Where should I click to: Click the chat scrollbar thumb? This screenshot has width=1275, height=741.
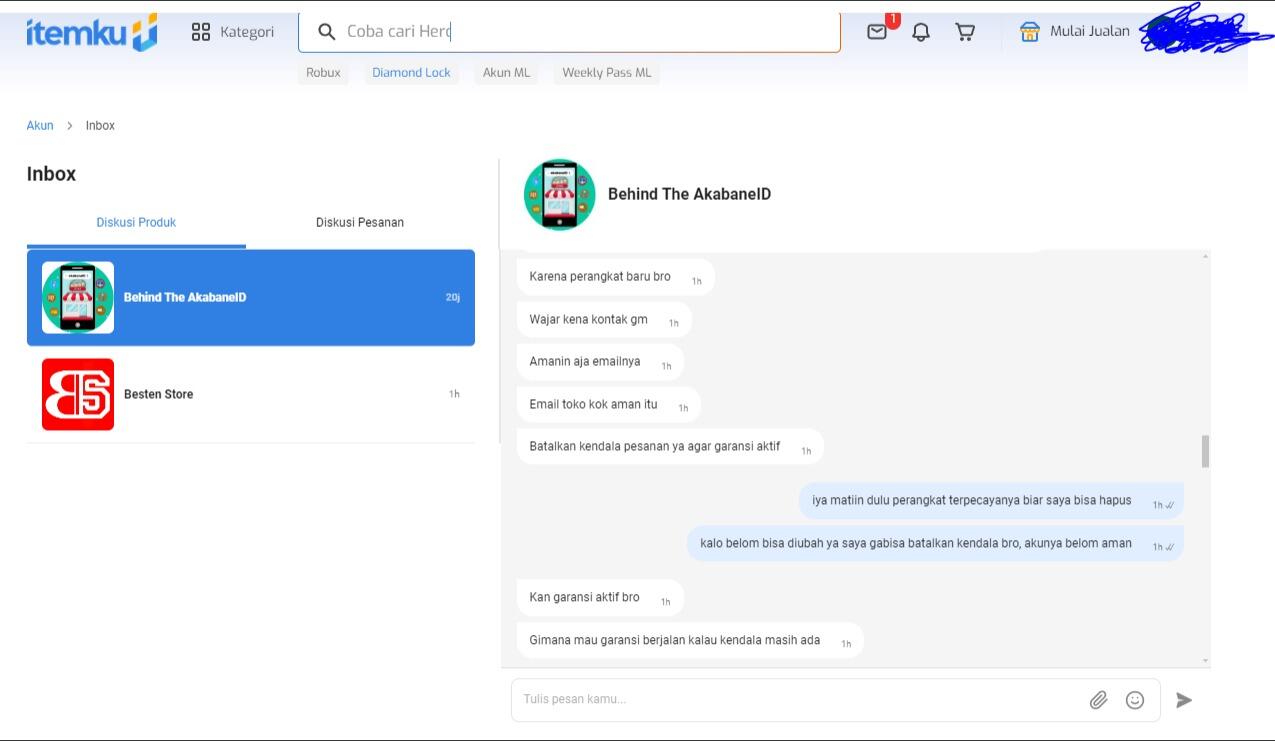coord(1205,451)
